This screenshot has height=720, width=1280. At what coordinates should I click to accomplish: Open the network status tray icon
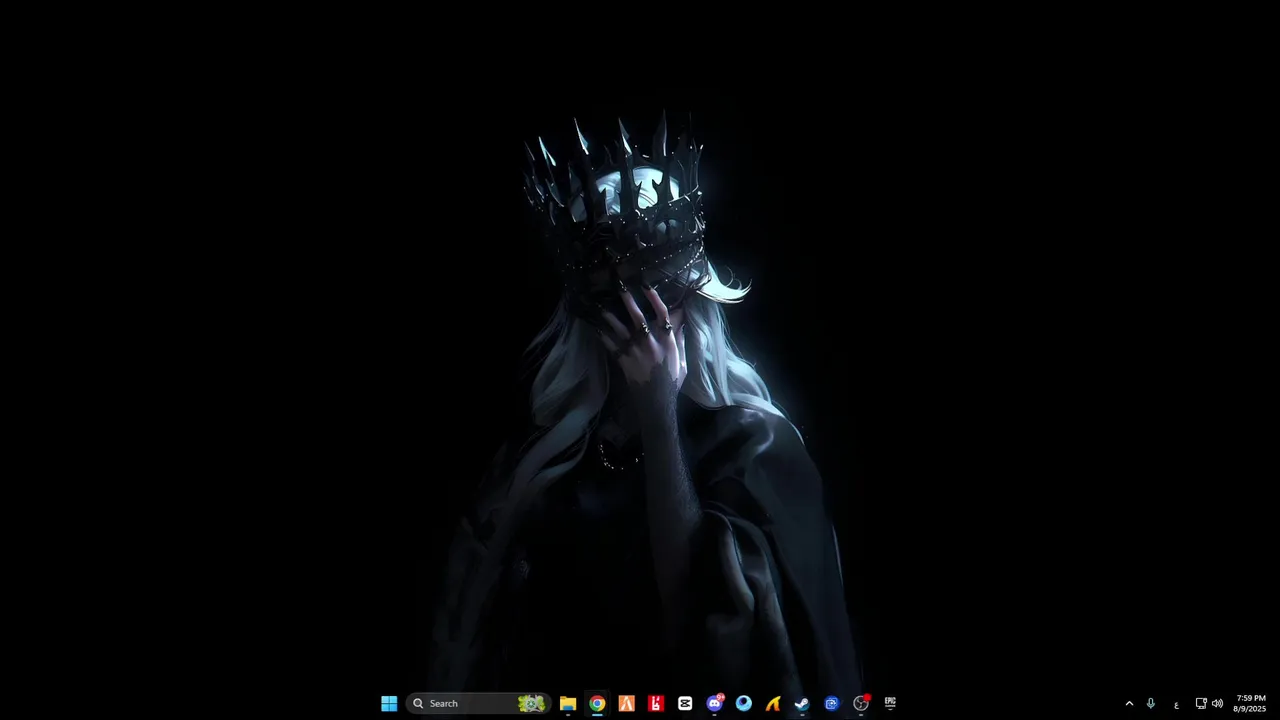(x=1201, y=703)
